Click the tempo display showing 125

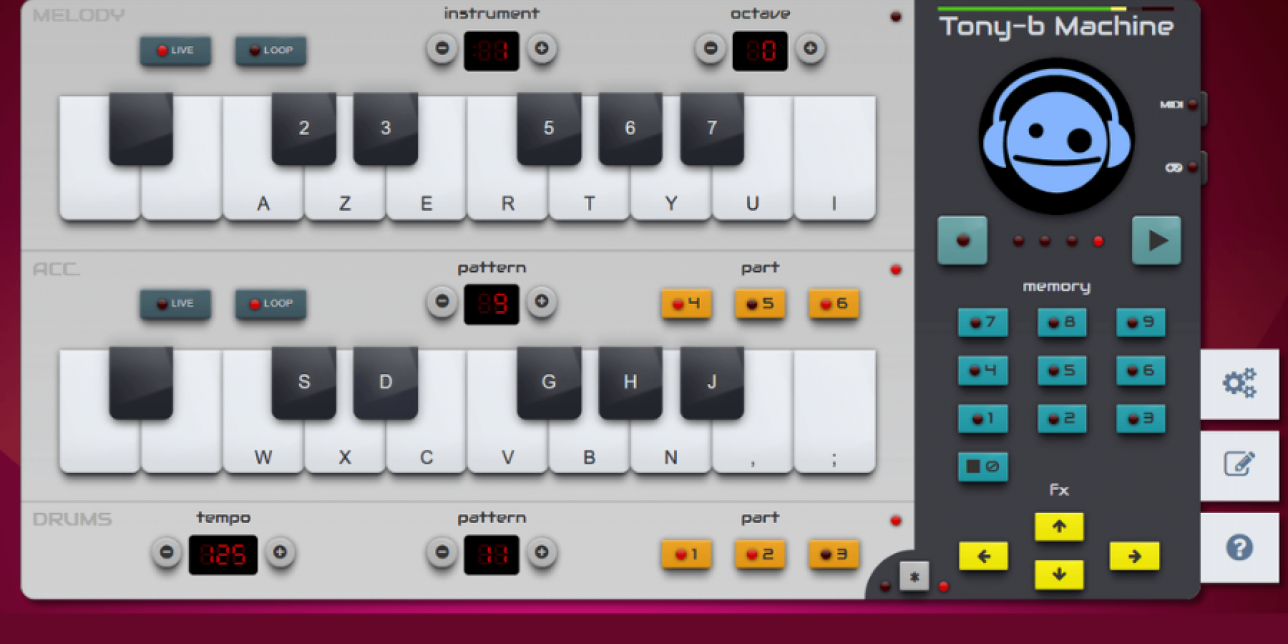coord(223,554)
